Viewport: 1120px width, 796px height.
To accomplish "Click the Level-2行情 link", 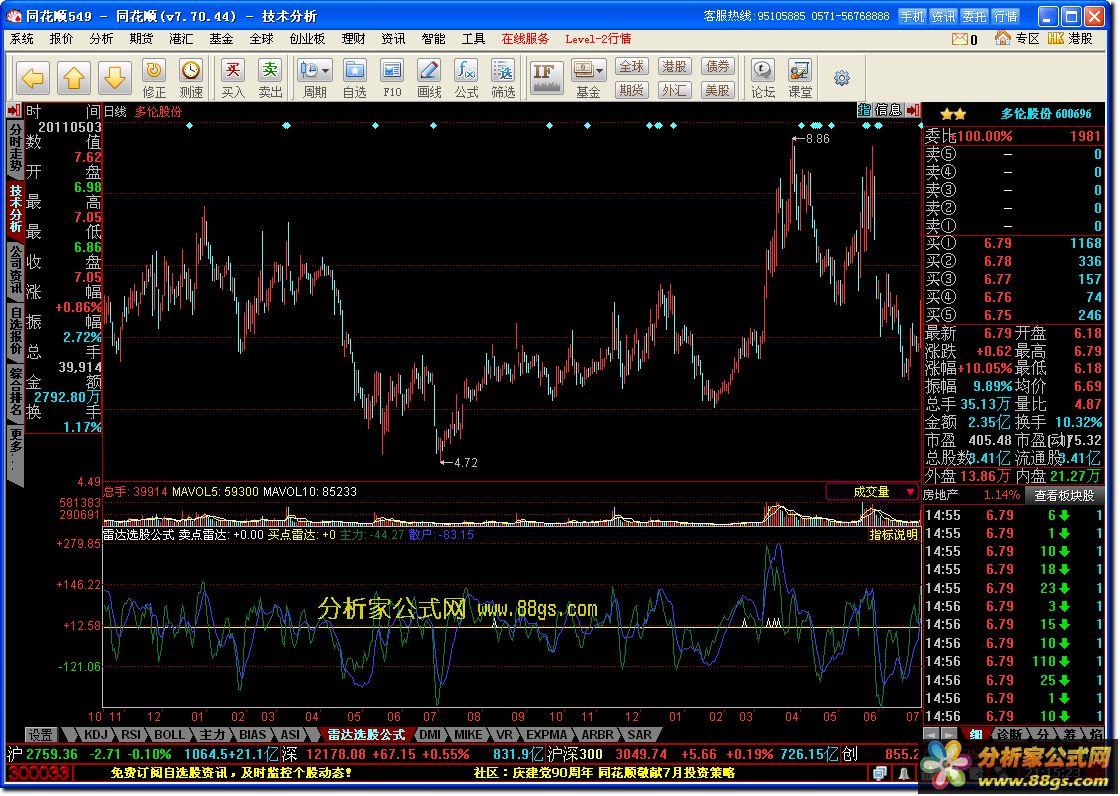I will point(598,39).
